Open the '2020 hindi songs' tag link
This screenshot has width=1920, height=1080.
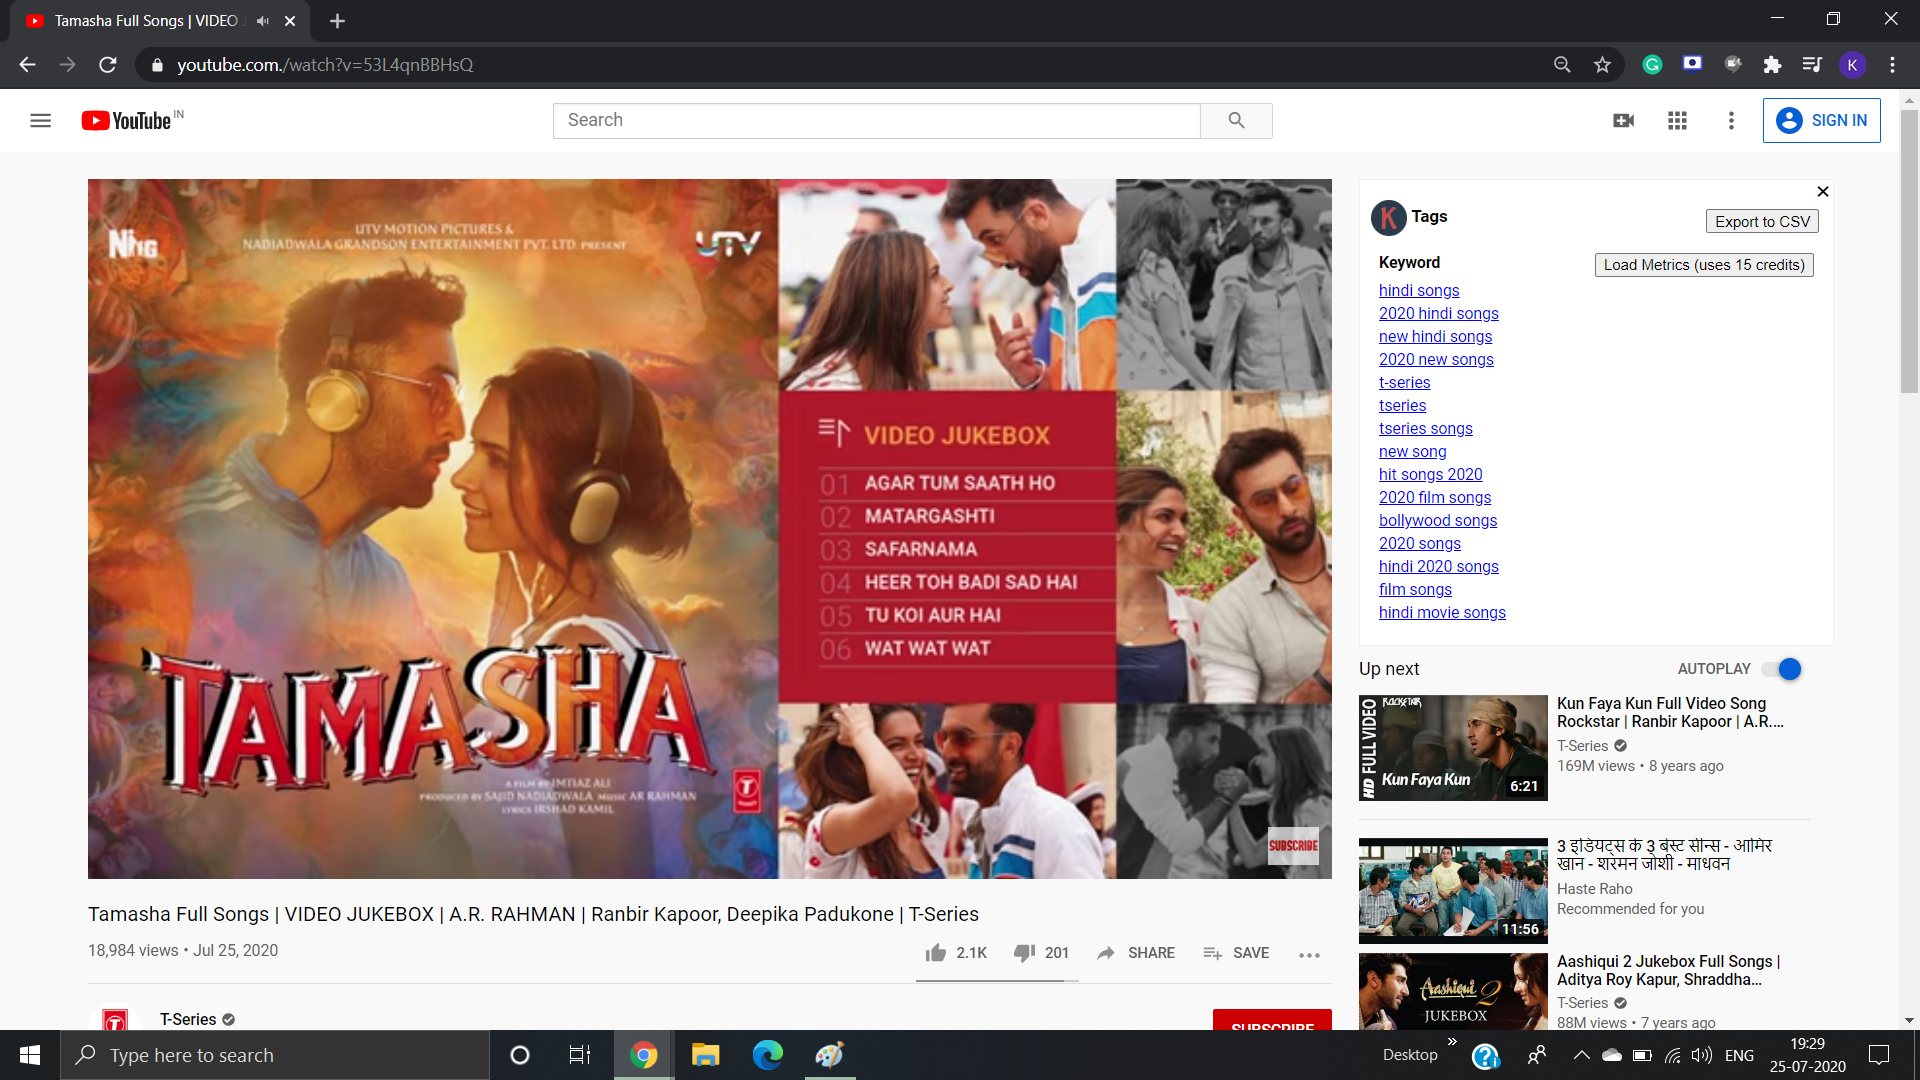coord(1438,313)
